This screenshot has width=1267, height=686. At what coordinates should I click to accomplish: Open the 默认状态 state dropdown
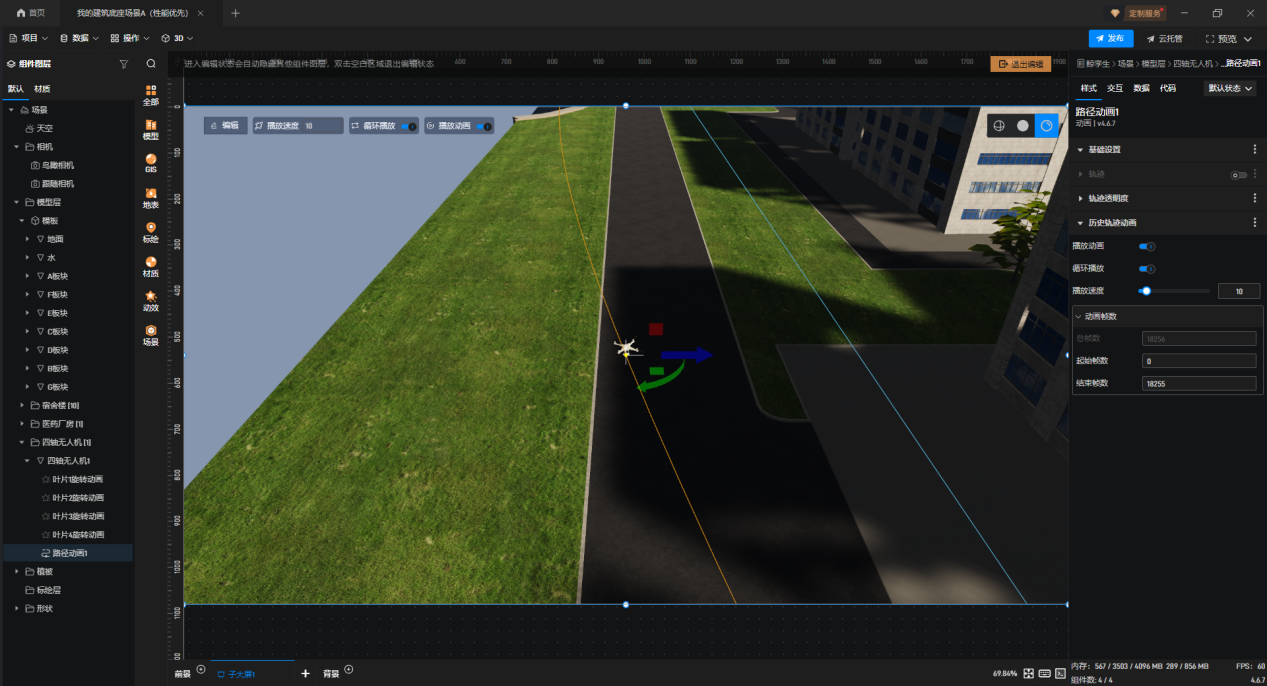pyautogui.click(x=1230, y=88)
